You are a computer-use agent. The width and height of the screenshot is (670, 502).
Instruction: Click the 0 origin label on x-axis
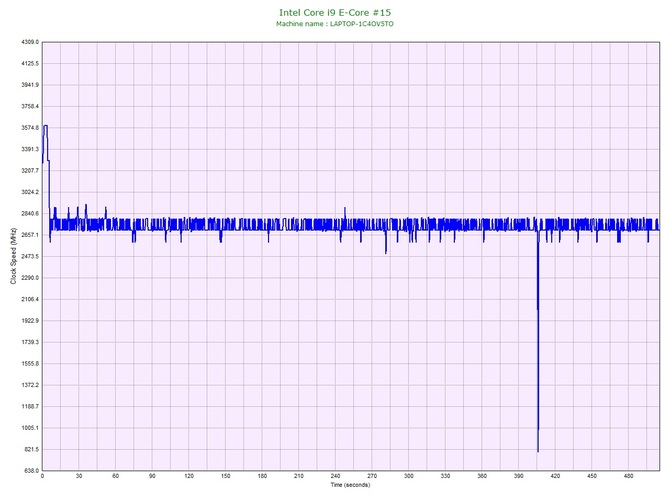pyautogui.click(x=43, y=477)
